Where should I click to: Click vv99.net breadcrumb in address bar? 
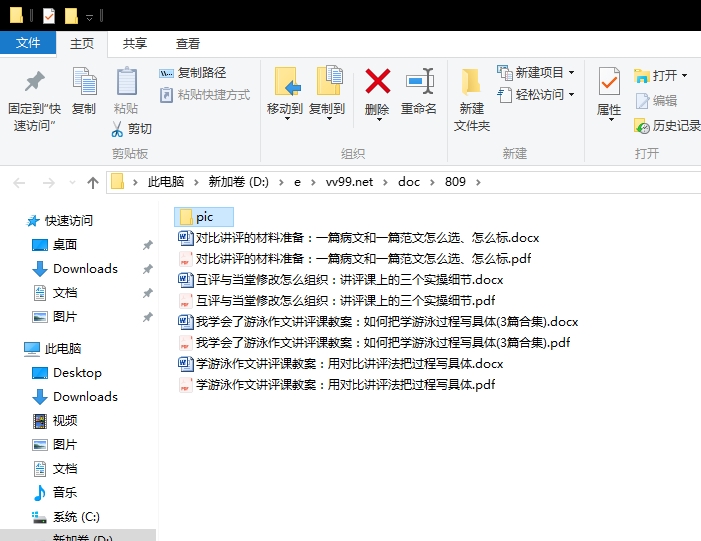pos(349,182)
